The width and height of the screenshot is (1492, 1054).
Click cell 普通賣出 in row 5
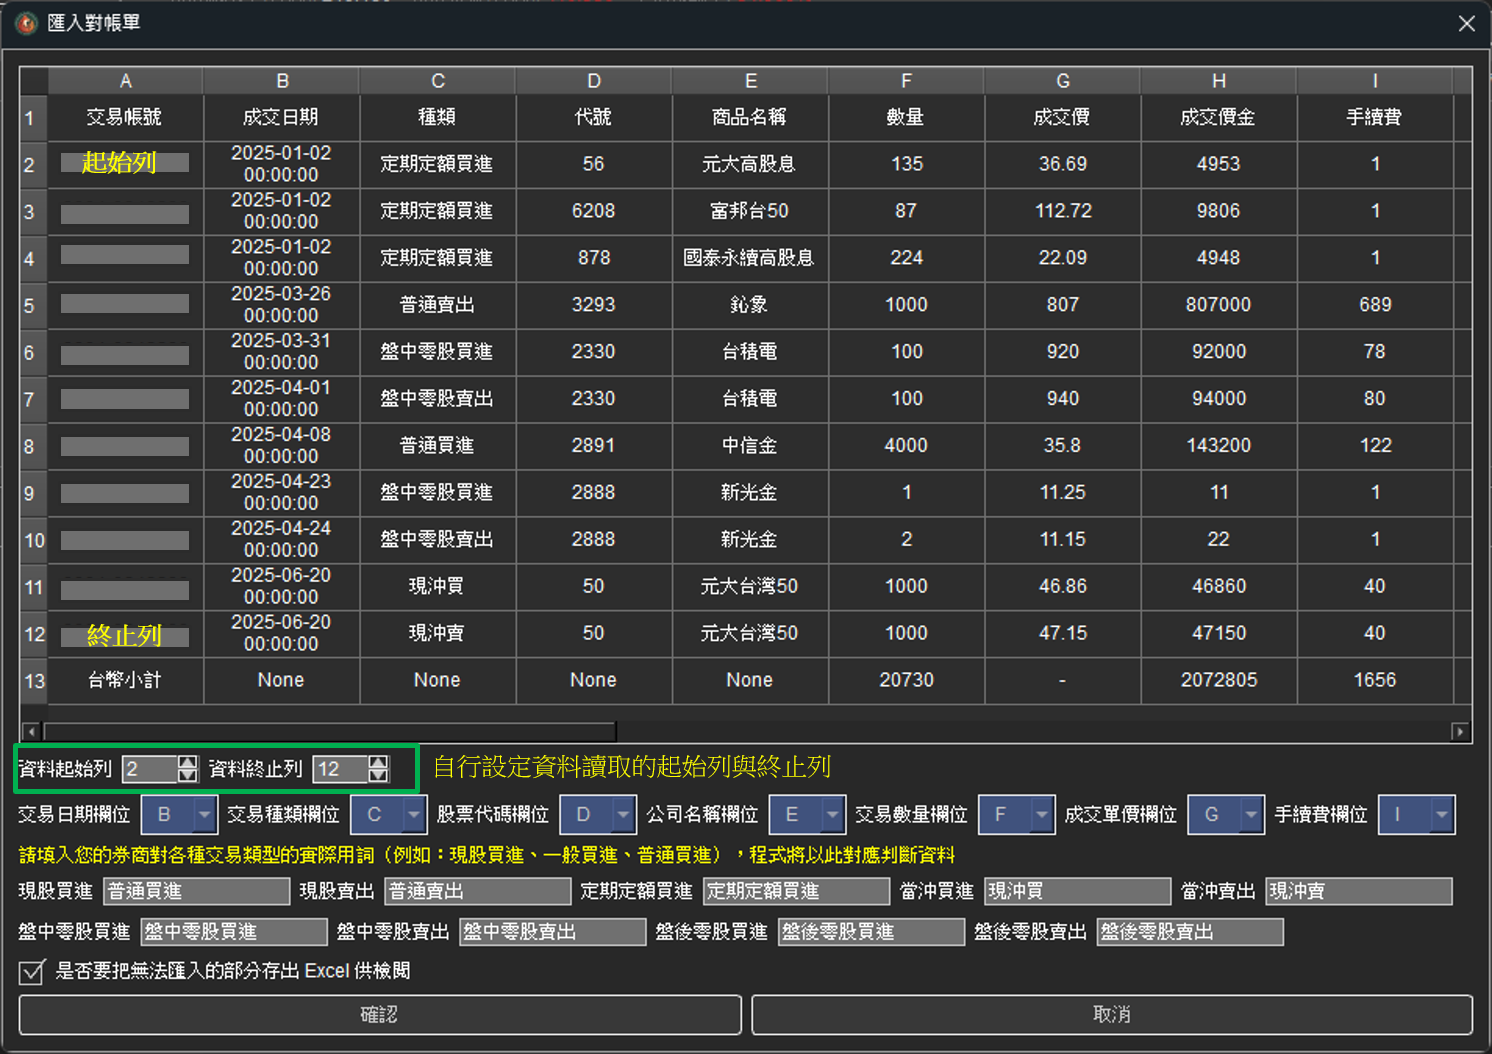438,305
